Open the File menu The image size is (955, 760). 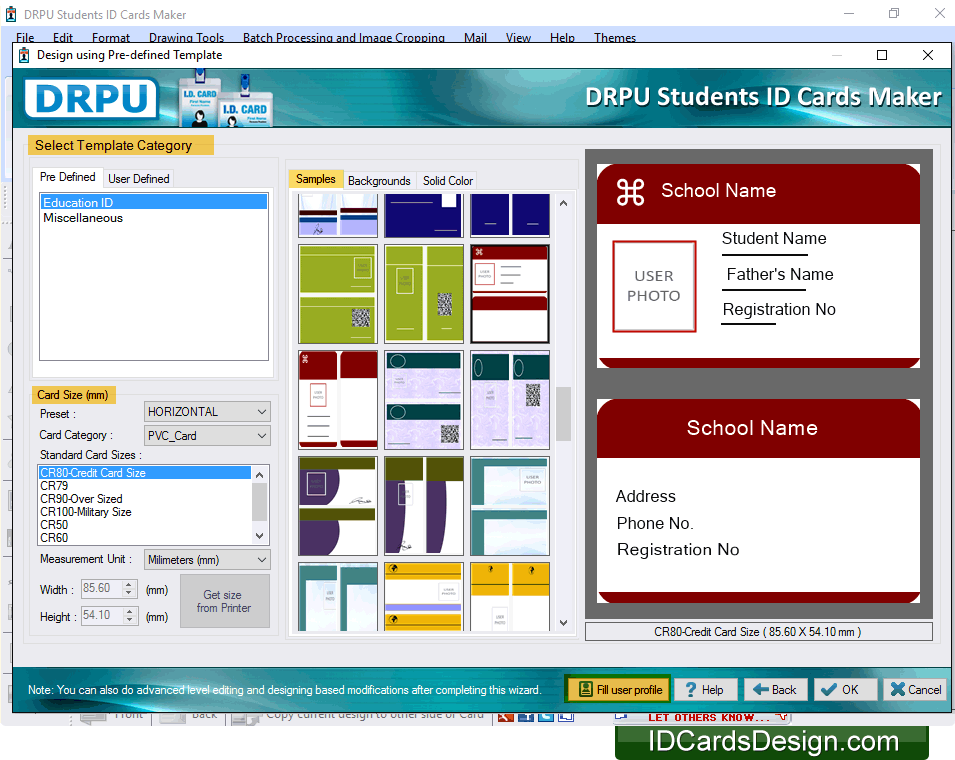point(25,38)
